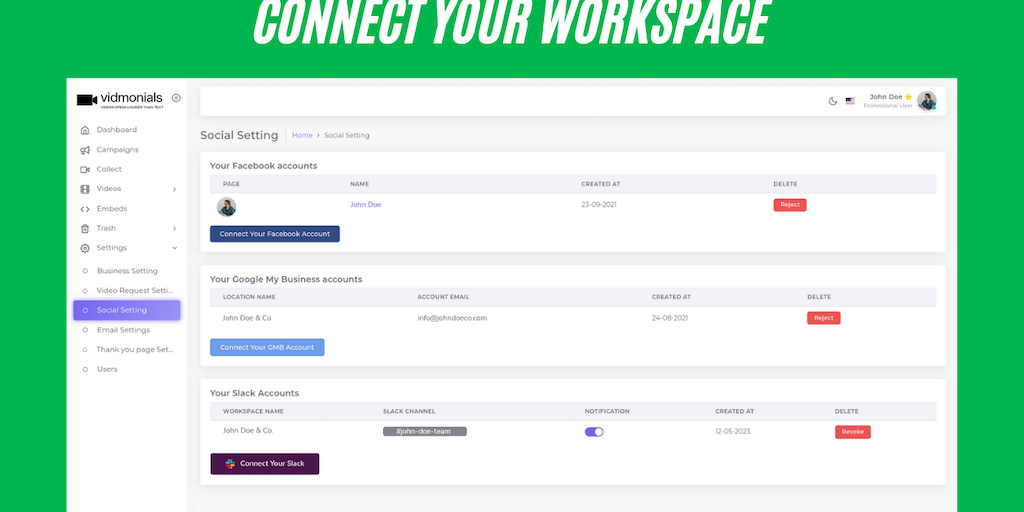Click the Collect video camera icon
The width and height of the screenshot is (1024, 512).
(x=84, y=169)
